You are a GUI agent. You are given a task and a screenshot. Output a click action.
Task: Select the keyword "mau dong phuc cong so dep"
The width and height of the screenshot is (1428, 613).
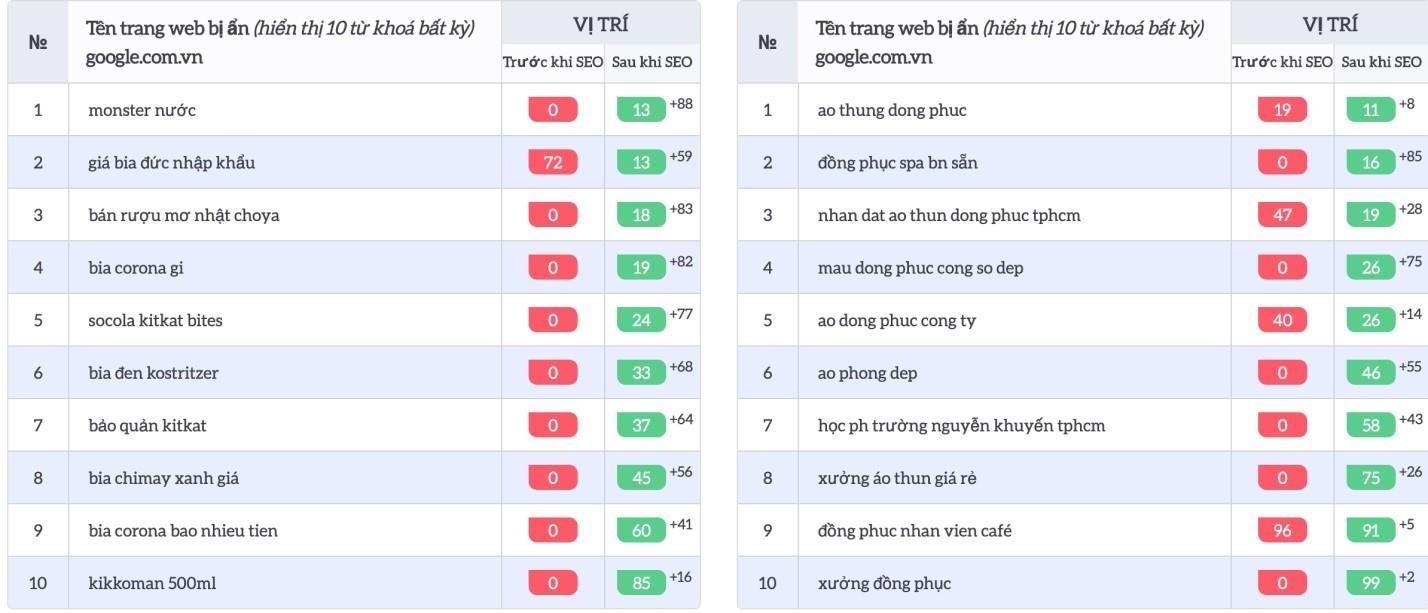(920, 268)
